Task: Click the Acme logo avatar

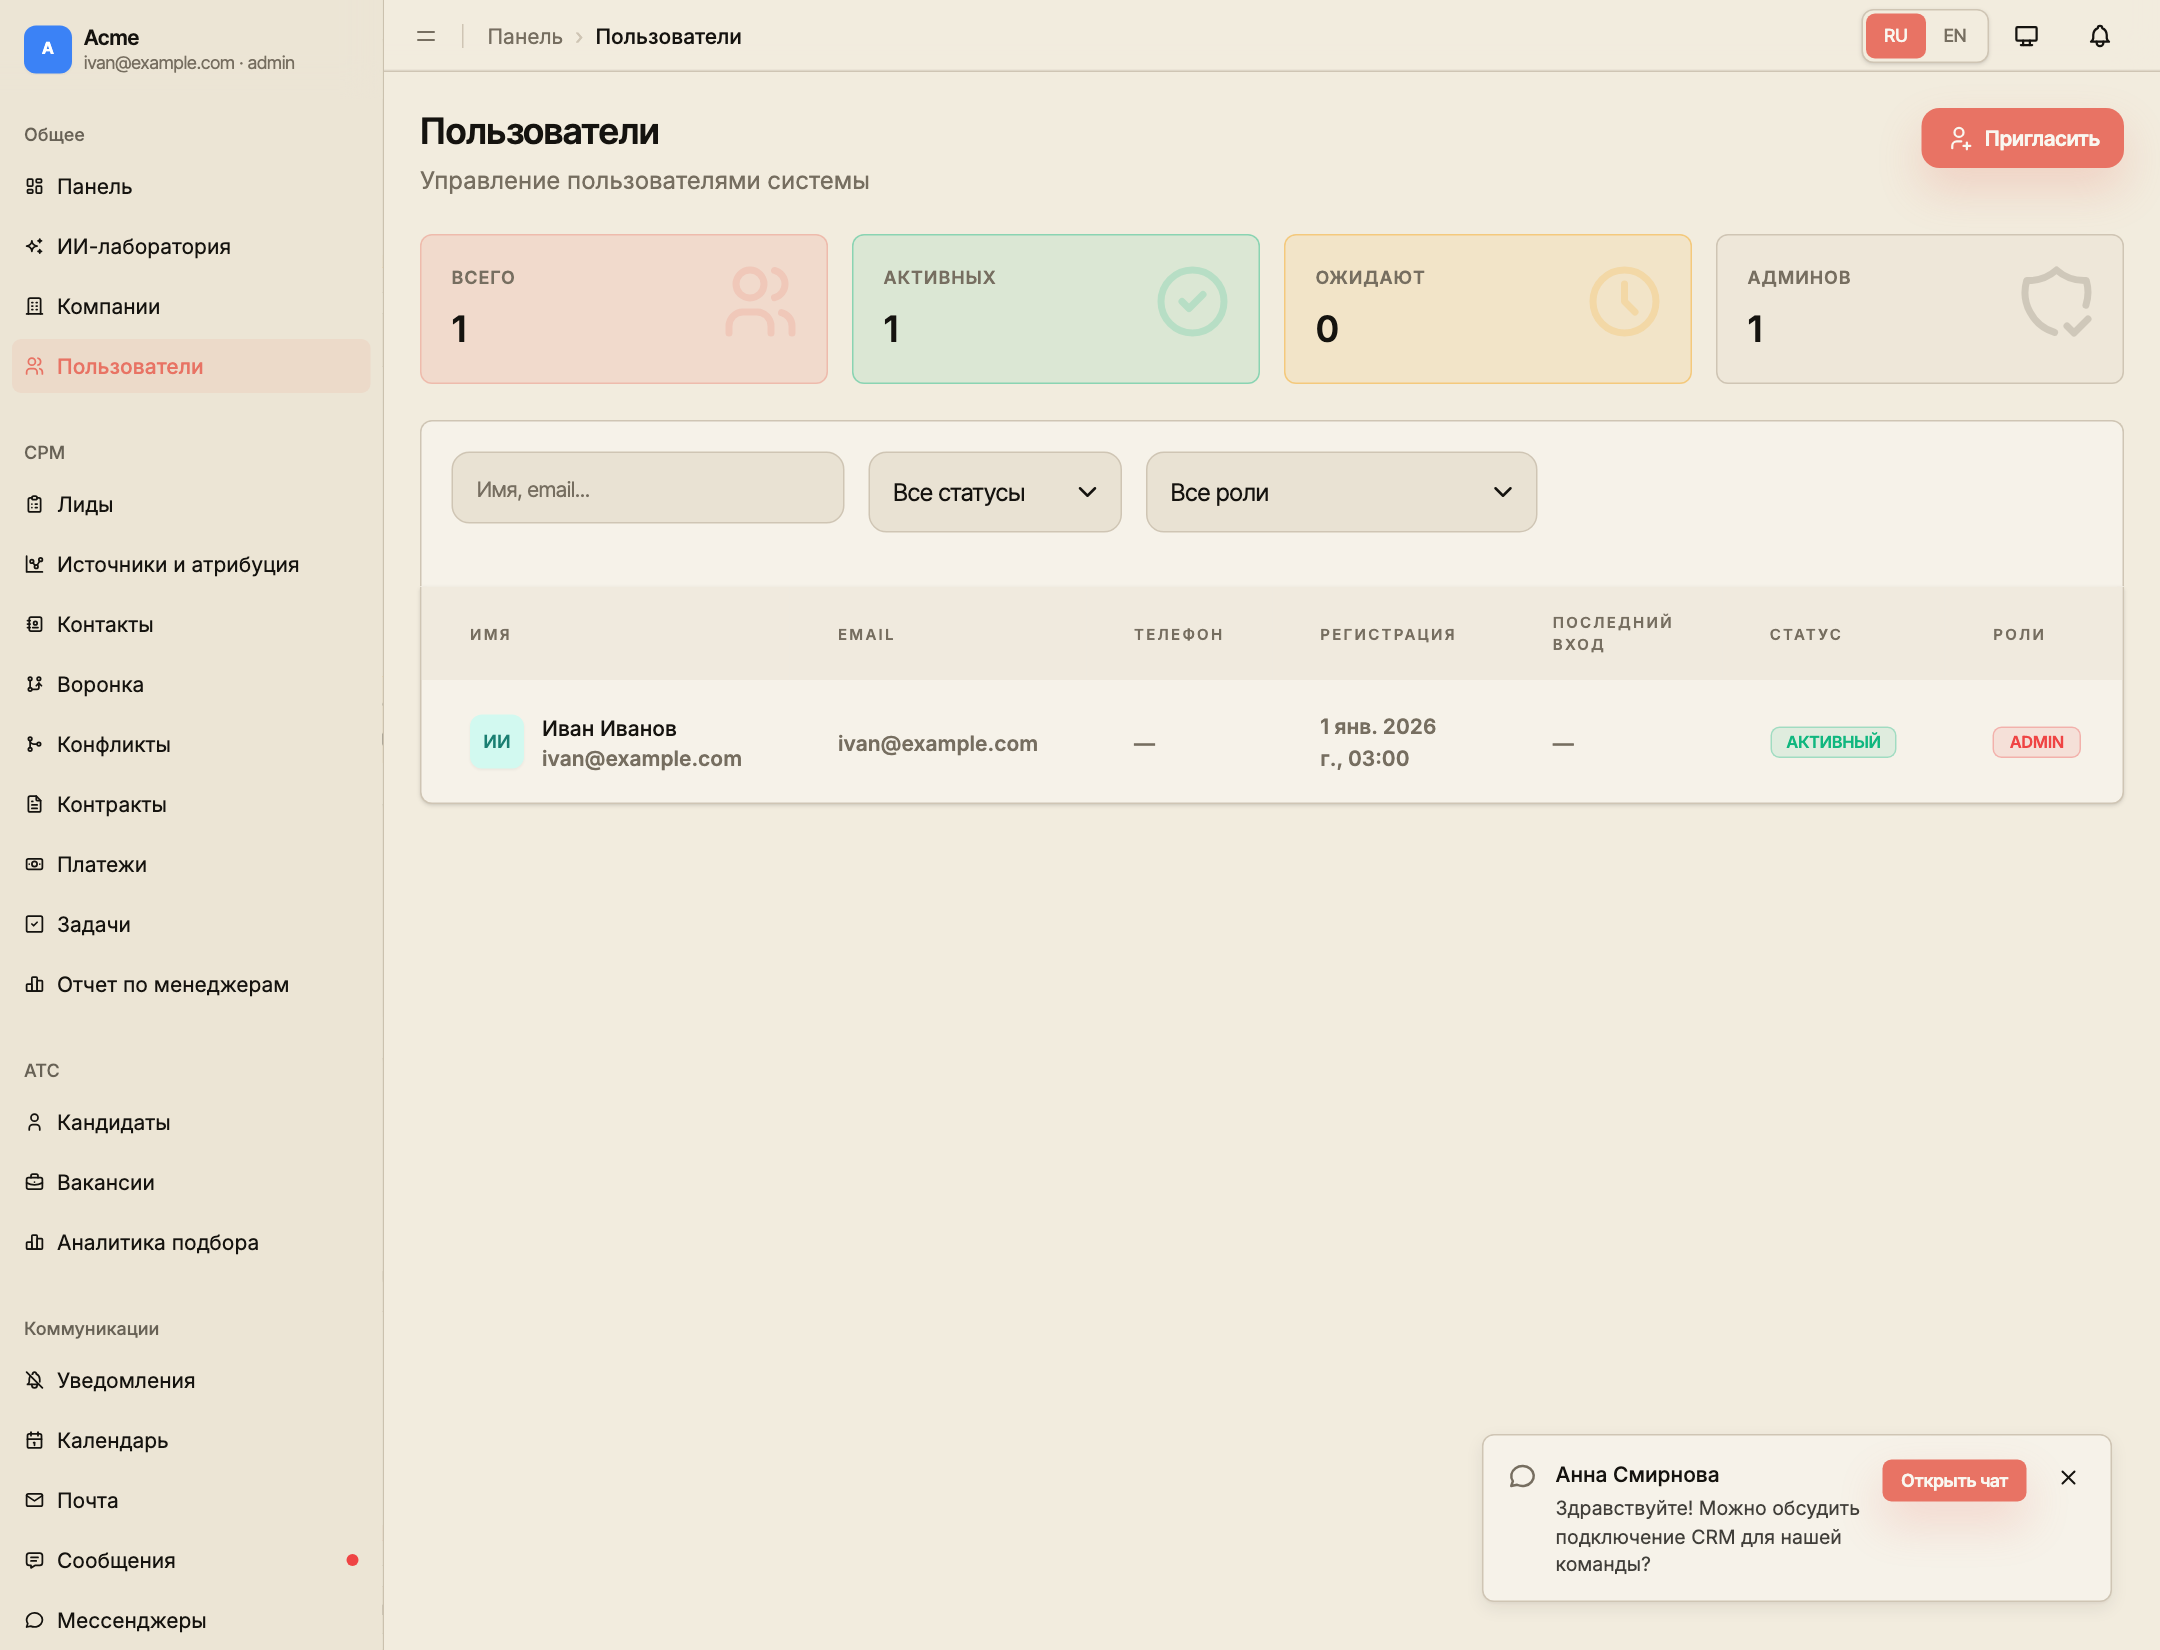Action: click(x=47, y=49)
